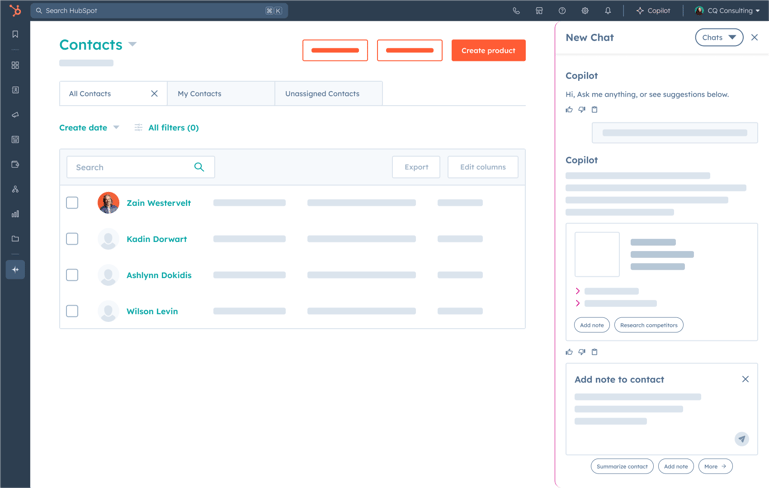Focus the contacts table Search field
Screen dimensions: 769x488
tap(140, 167)
